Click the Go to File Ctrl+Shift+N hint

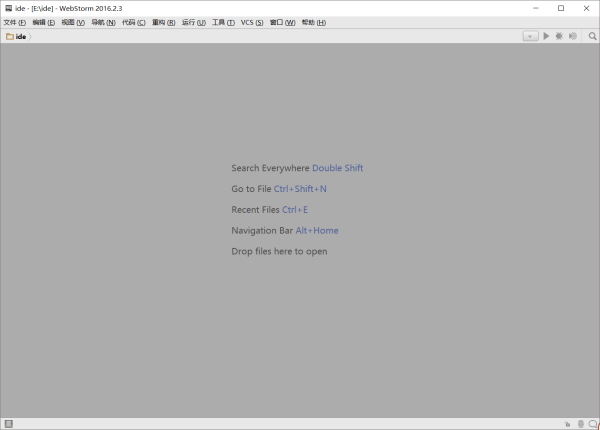pyautogui.click(x=279, y=189)
